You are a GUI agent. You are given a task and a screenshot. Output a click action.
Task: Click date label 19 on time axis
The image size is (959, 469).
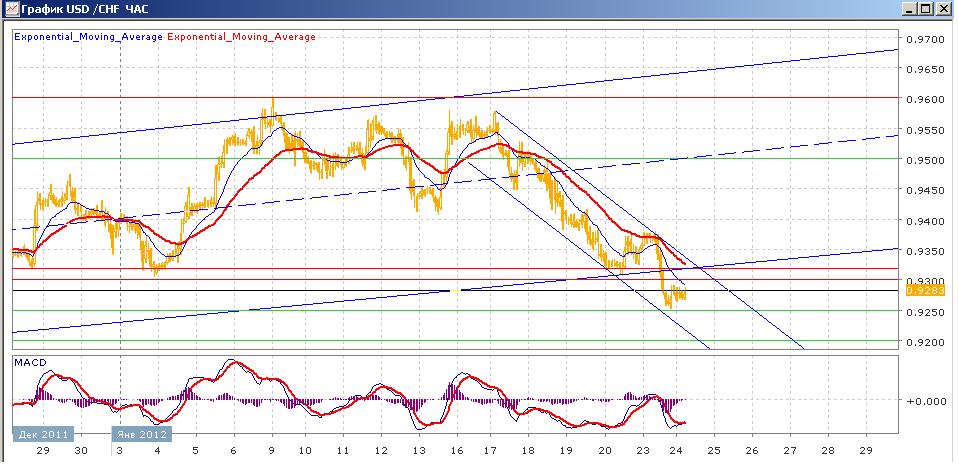pos(566,450)
